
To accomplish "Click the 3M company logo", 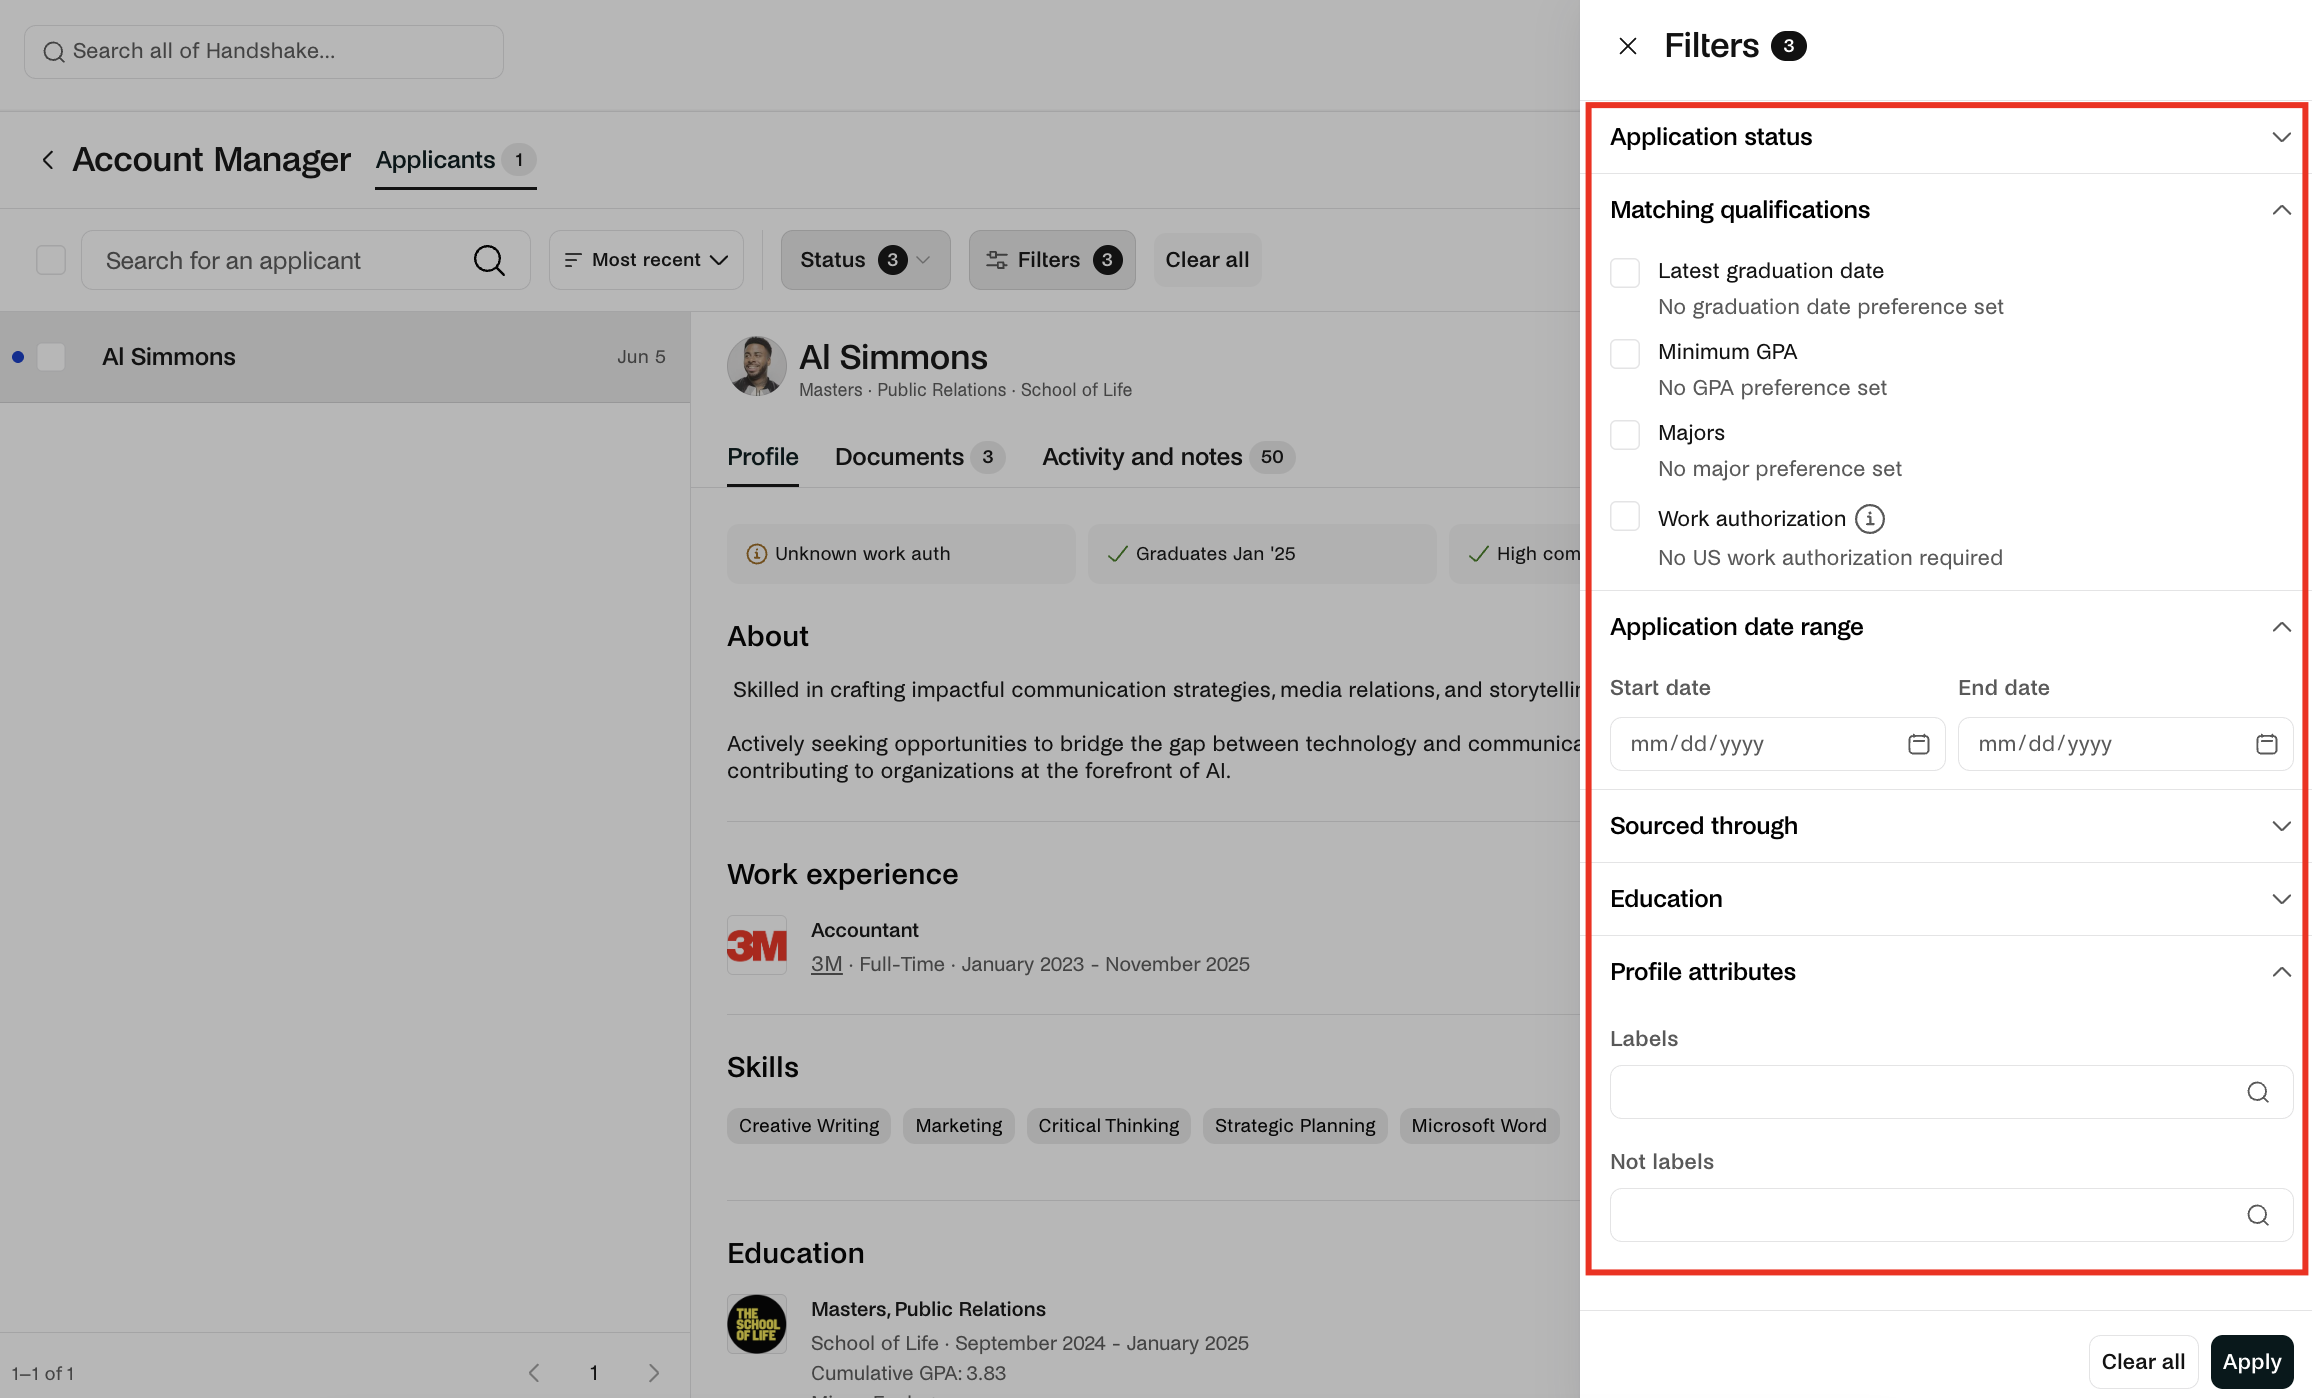I will point(757,945).
